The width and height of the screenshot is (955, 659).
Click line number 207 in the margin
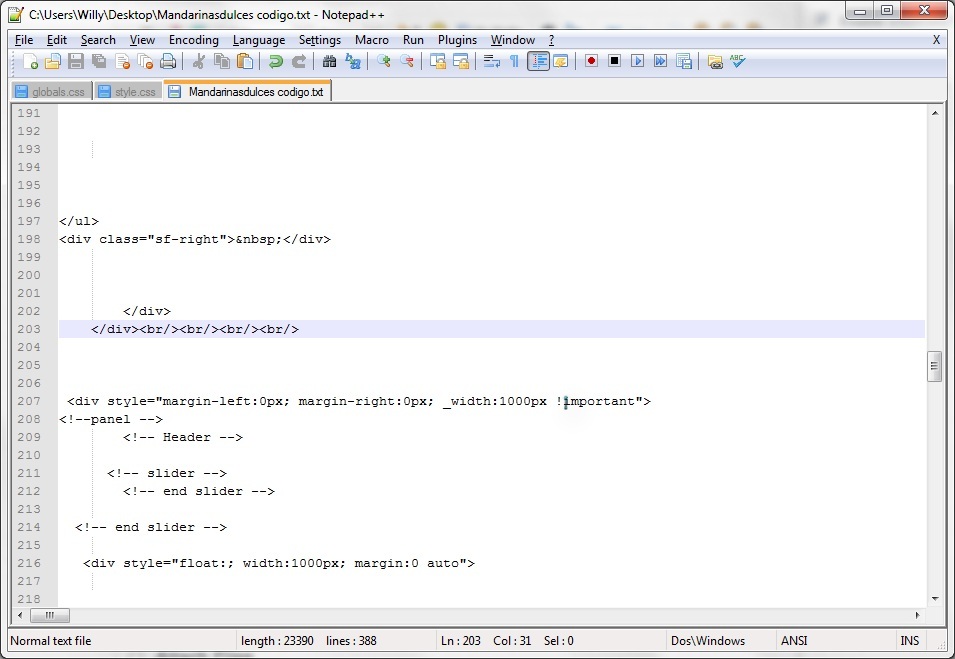click(29, 401)
